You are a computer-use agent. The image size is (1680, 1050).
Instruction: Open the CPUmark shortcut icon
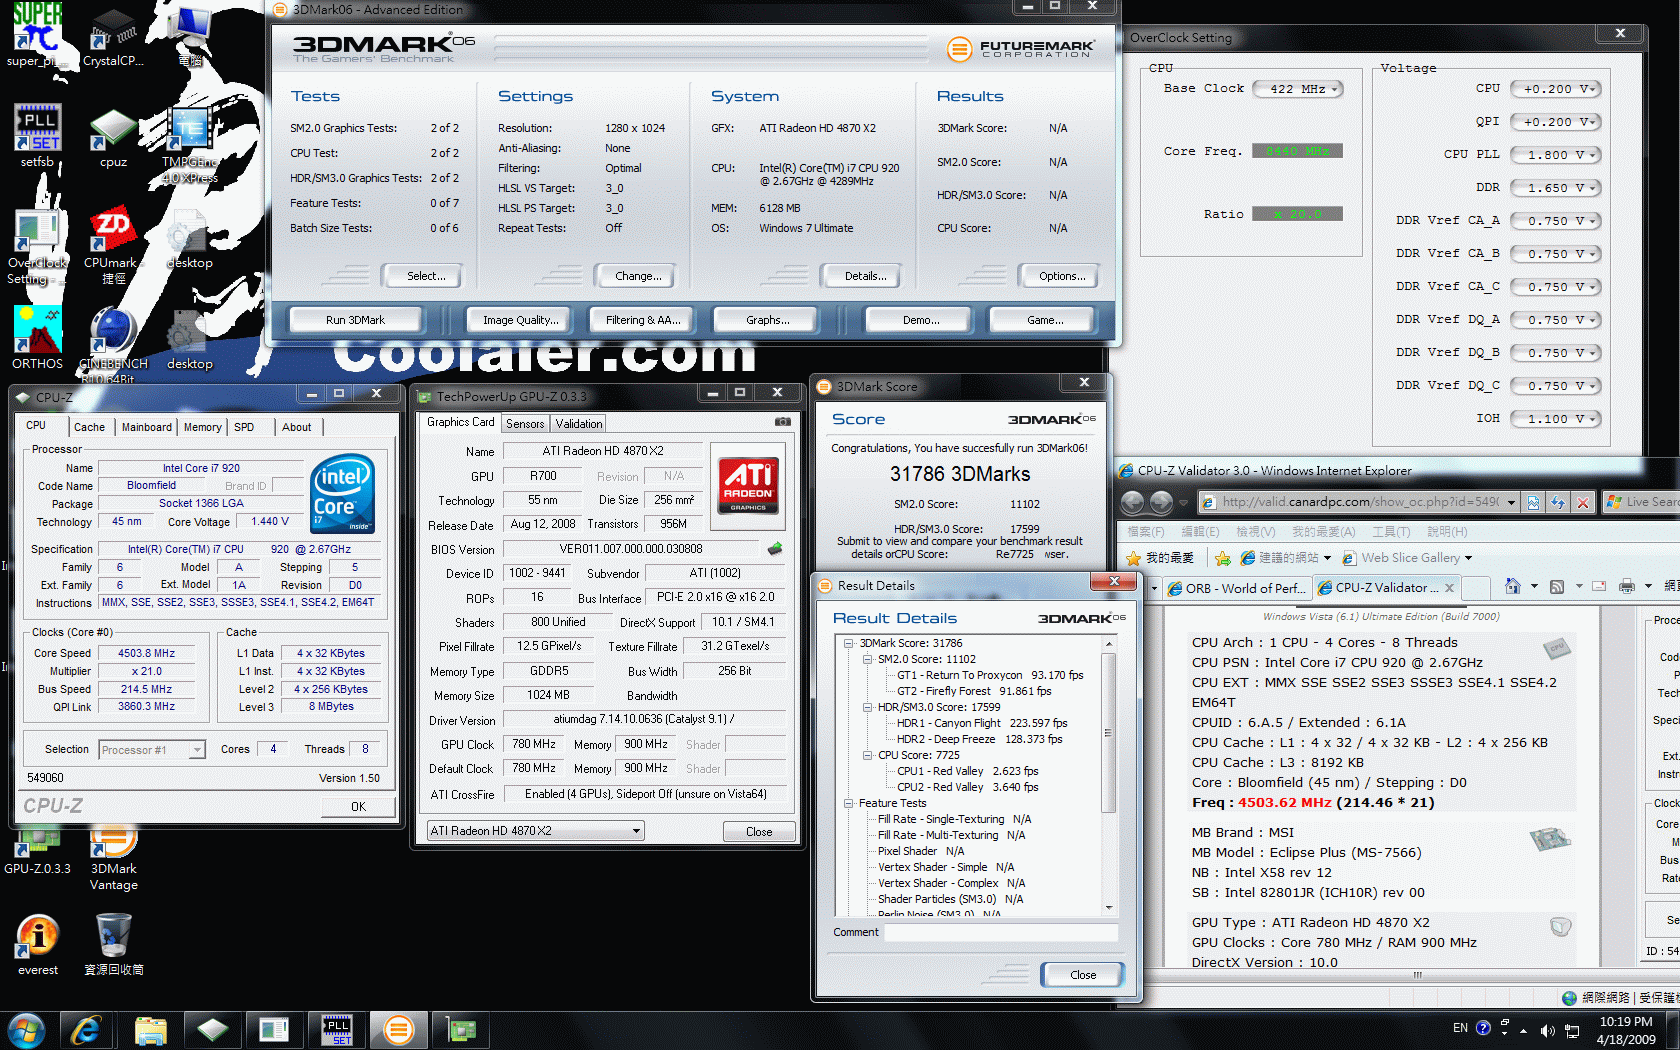coord(113,245)
